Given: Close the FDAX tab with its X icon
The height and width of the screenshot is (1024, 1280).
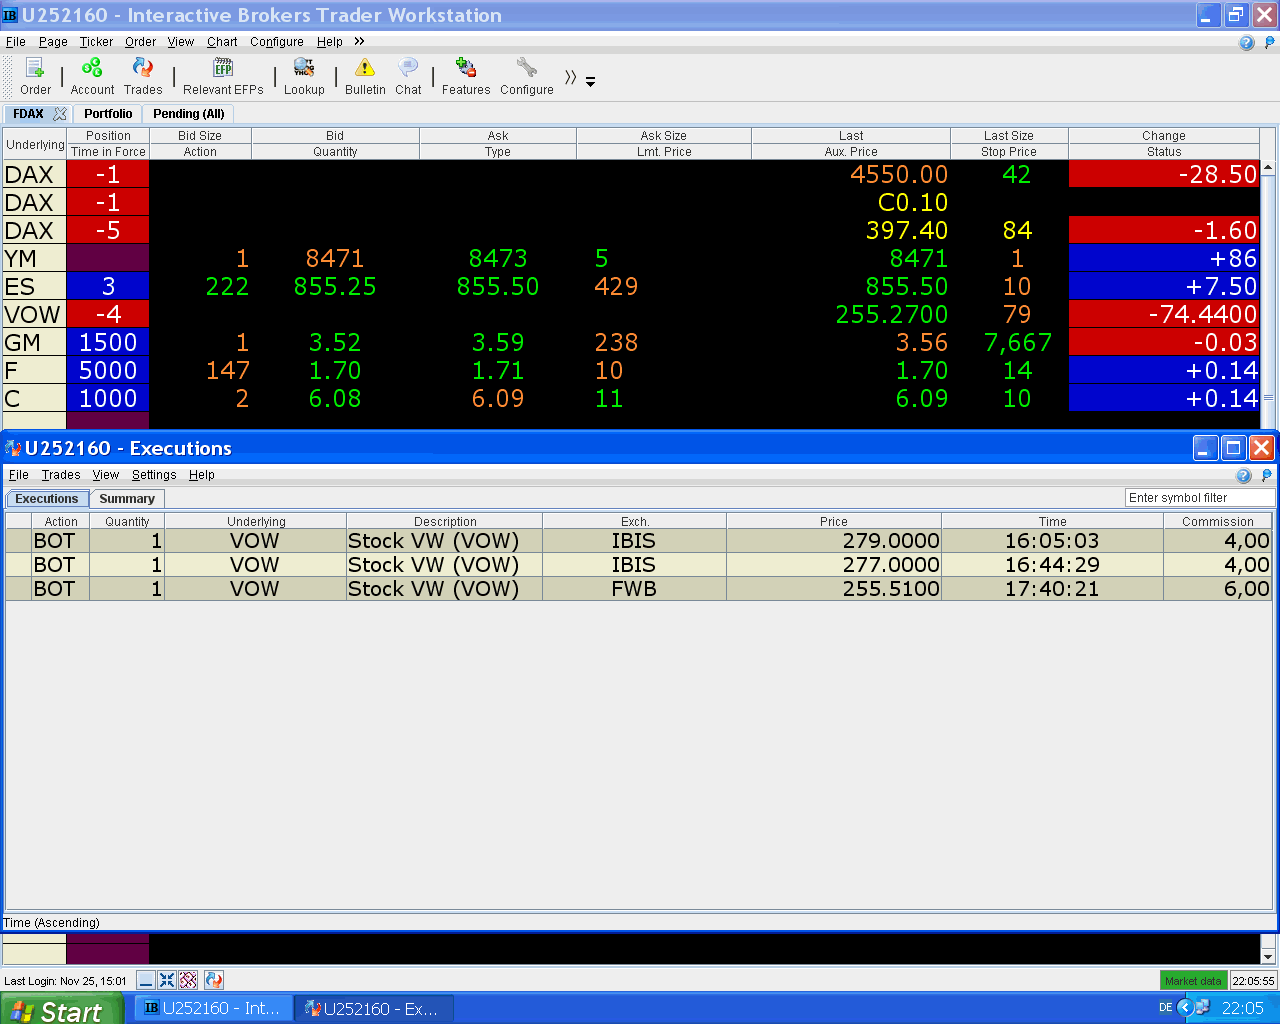Looking at the screenshot, I should [60, 114].
